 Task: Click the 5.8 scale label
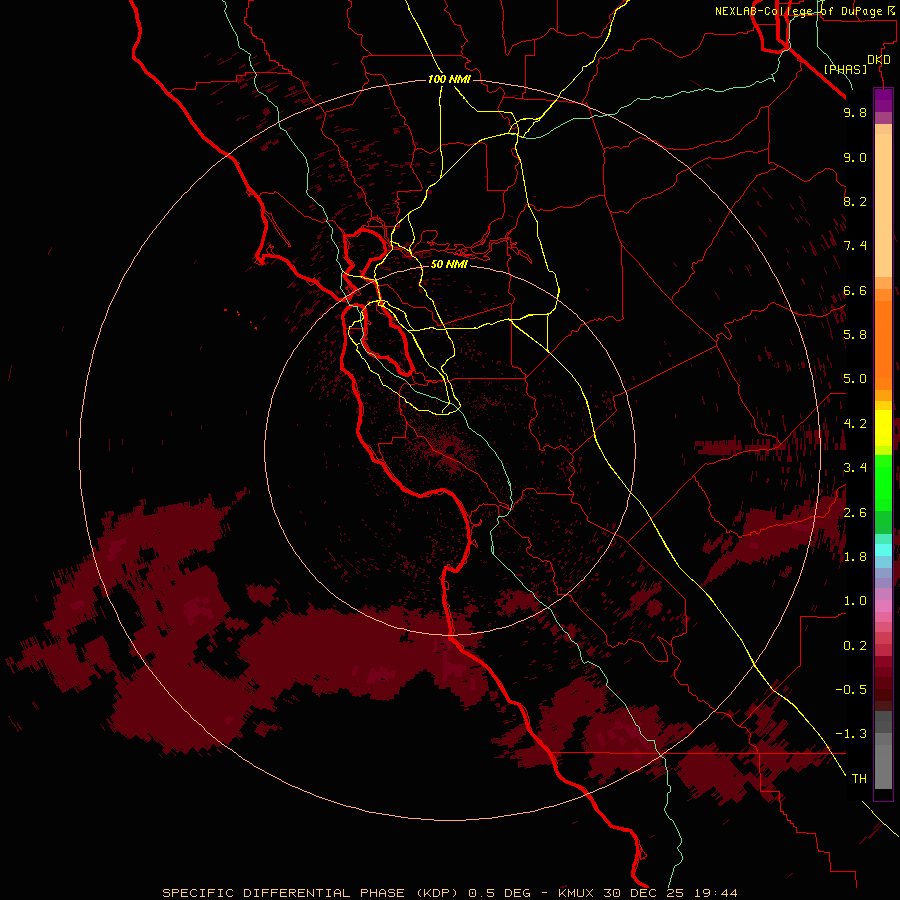pyautogui.click(x=855, y=335)
